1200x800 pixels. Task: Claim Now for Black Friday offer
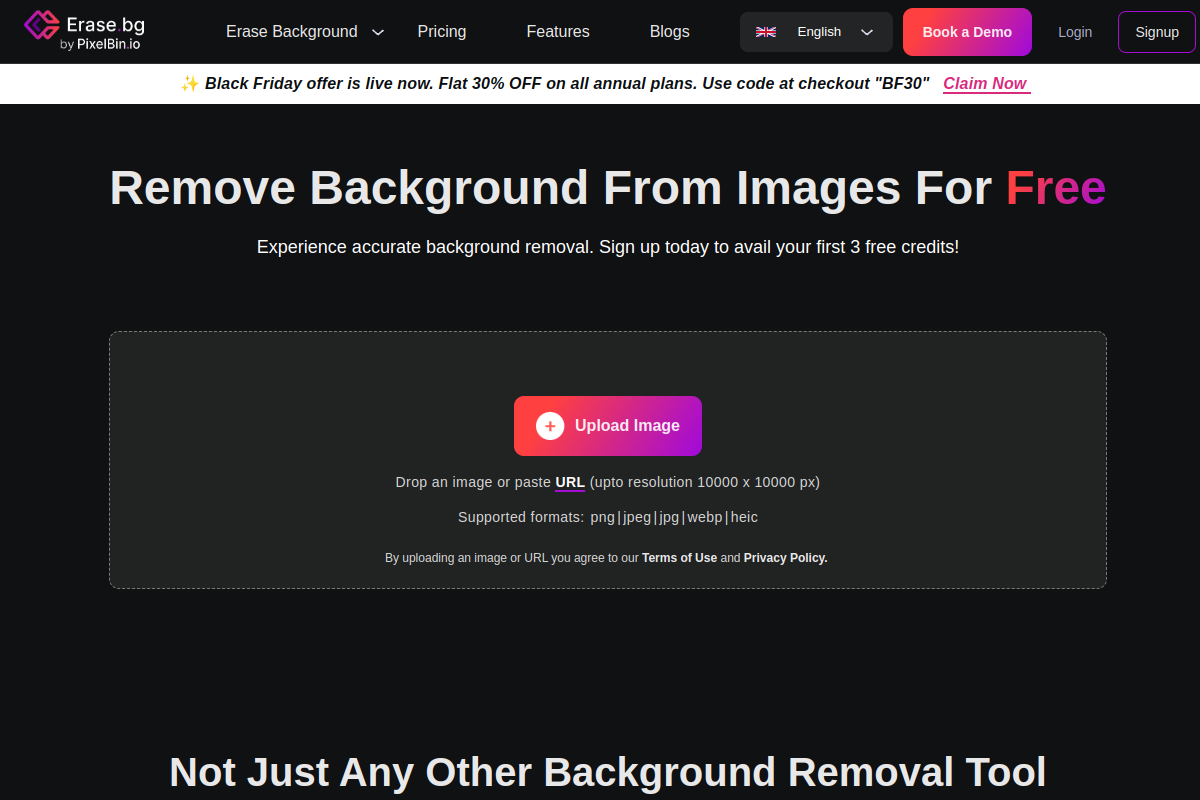[985, 84]
